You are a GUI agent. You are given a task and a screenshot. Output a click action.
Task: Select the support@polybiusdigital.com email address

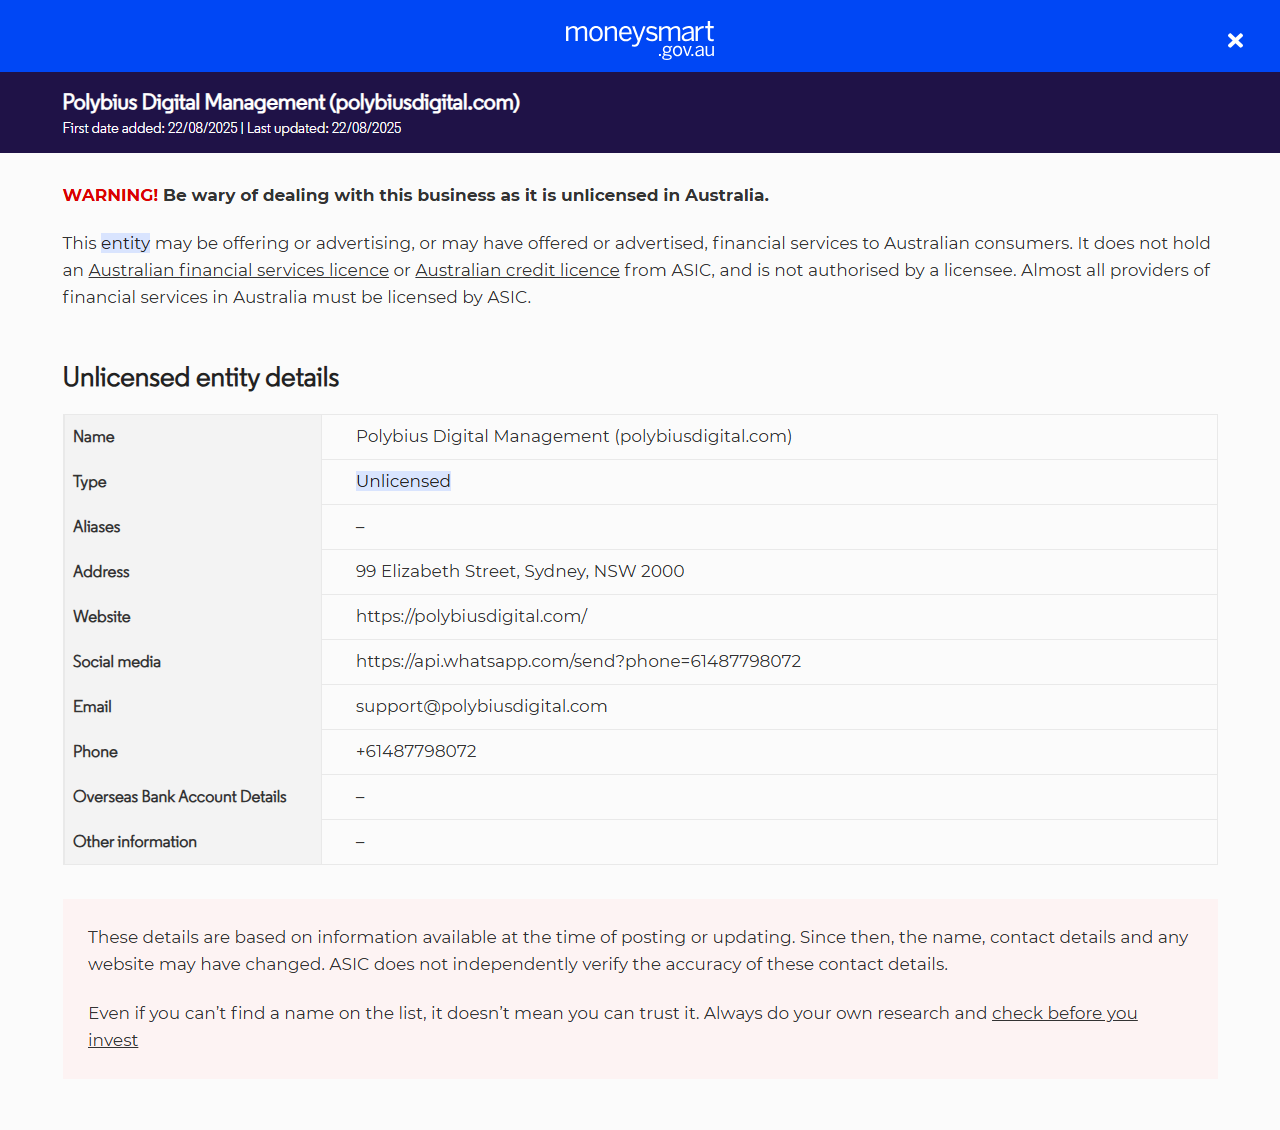click(481, 706)
